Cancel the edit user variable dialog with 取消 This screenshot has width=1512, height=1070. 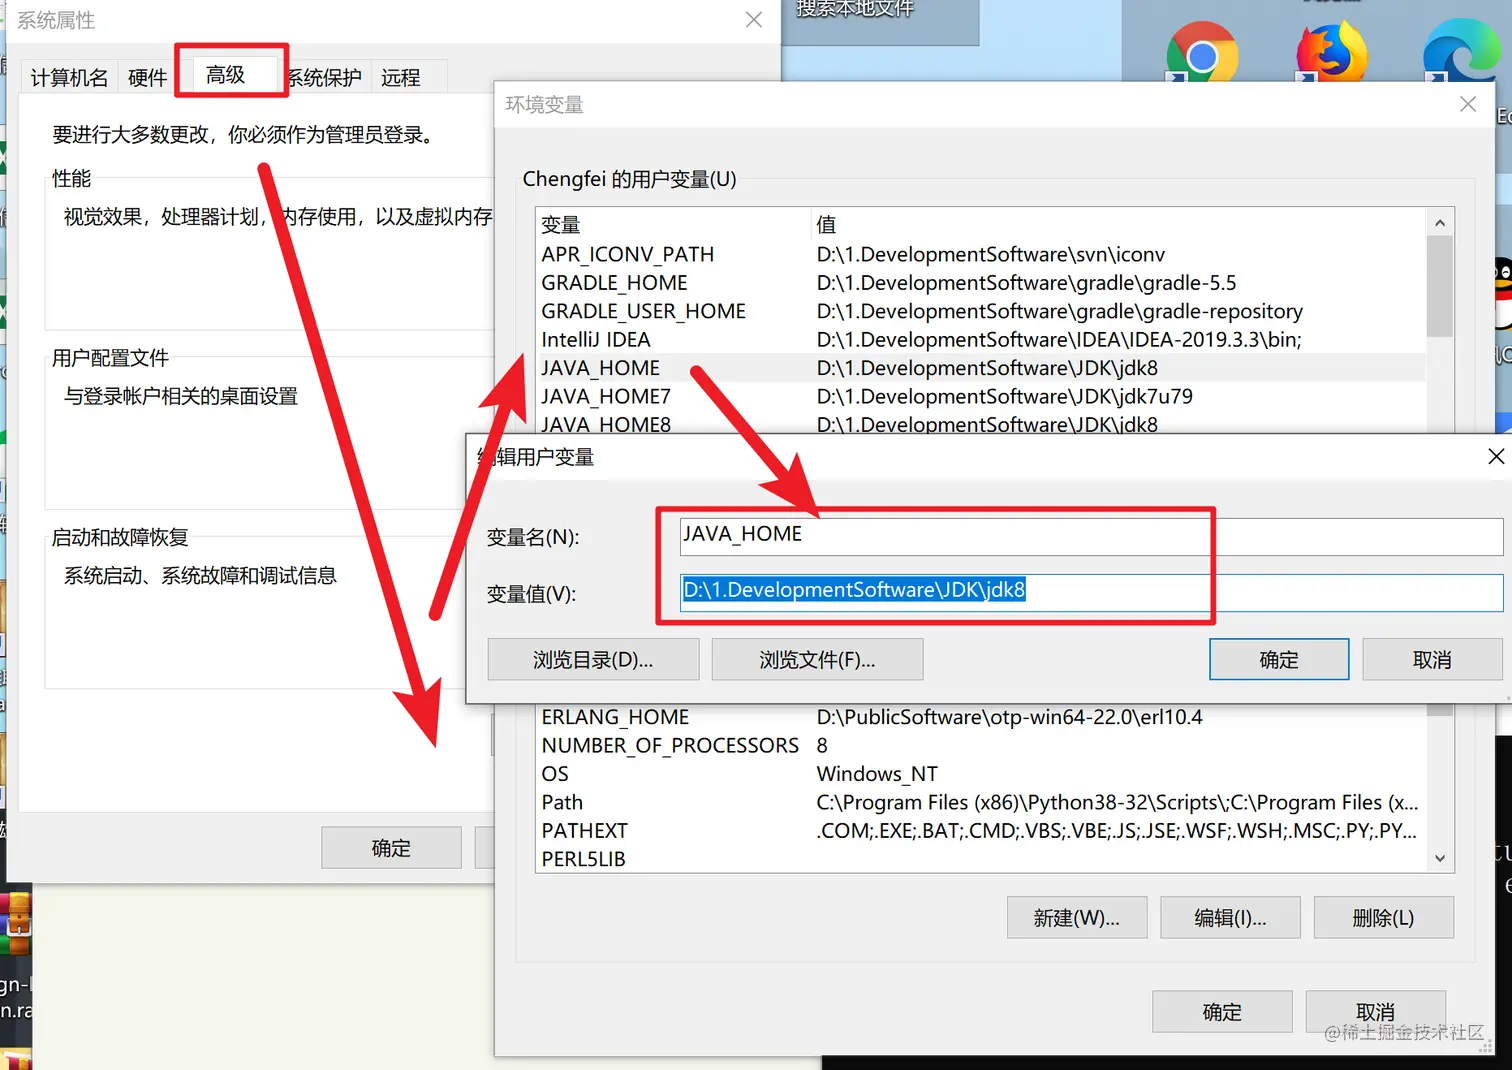[x=1432, y=660]
